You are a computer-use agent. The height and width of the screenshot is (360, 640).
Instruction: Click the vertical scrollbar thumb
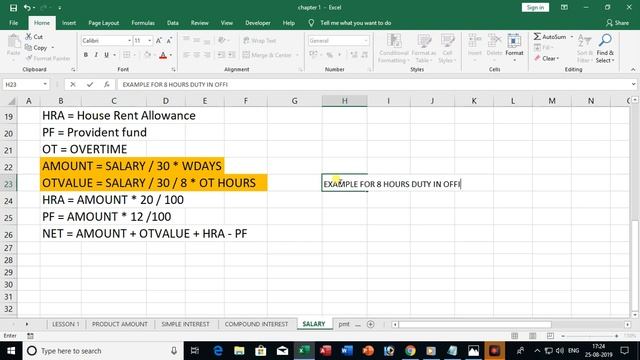pyautogui.click(x=635, y=266)
